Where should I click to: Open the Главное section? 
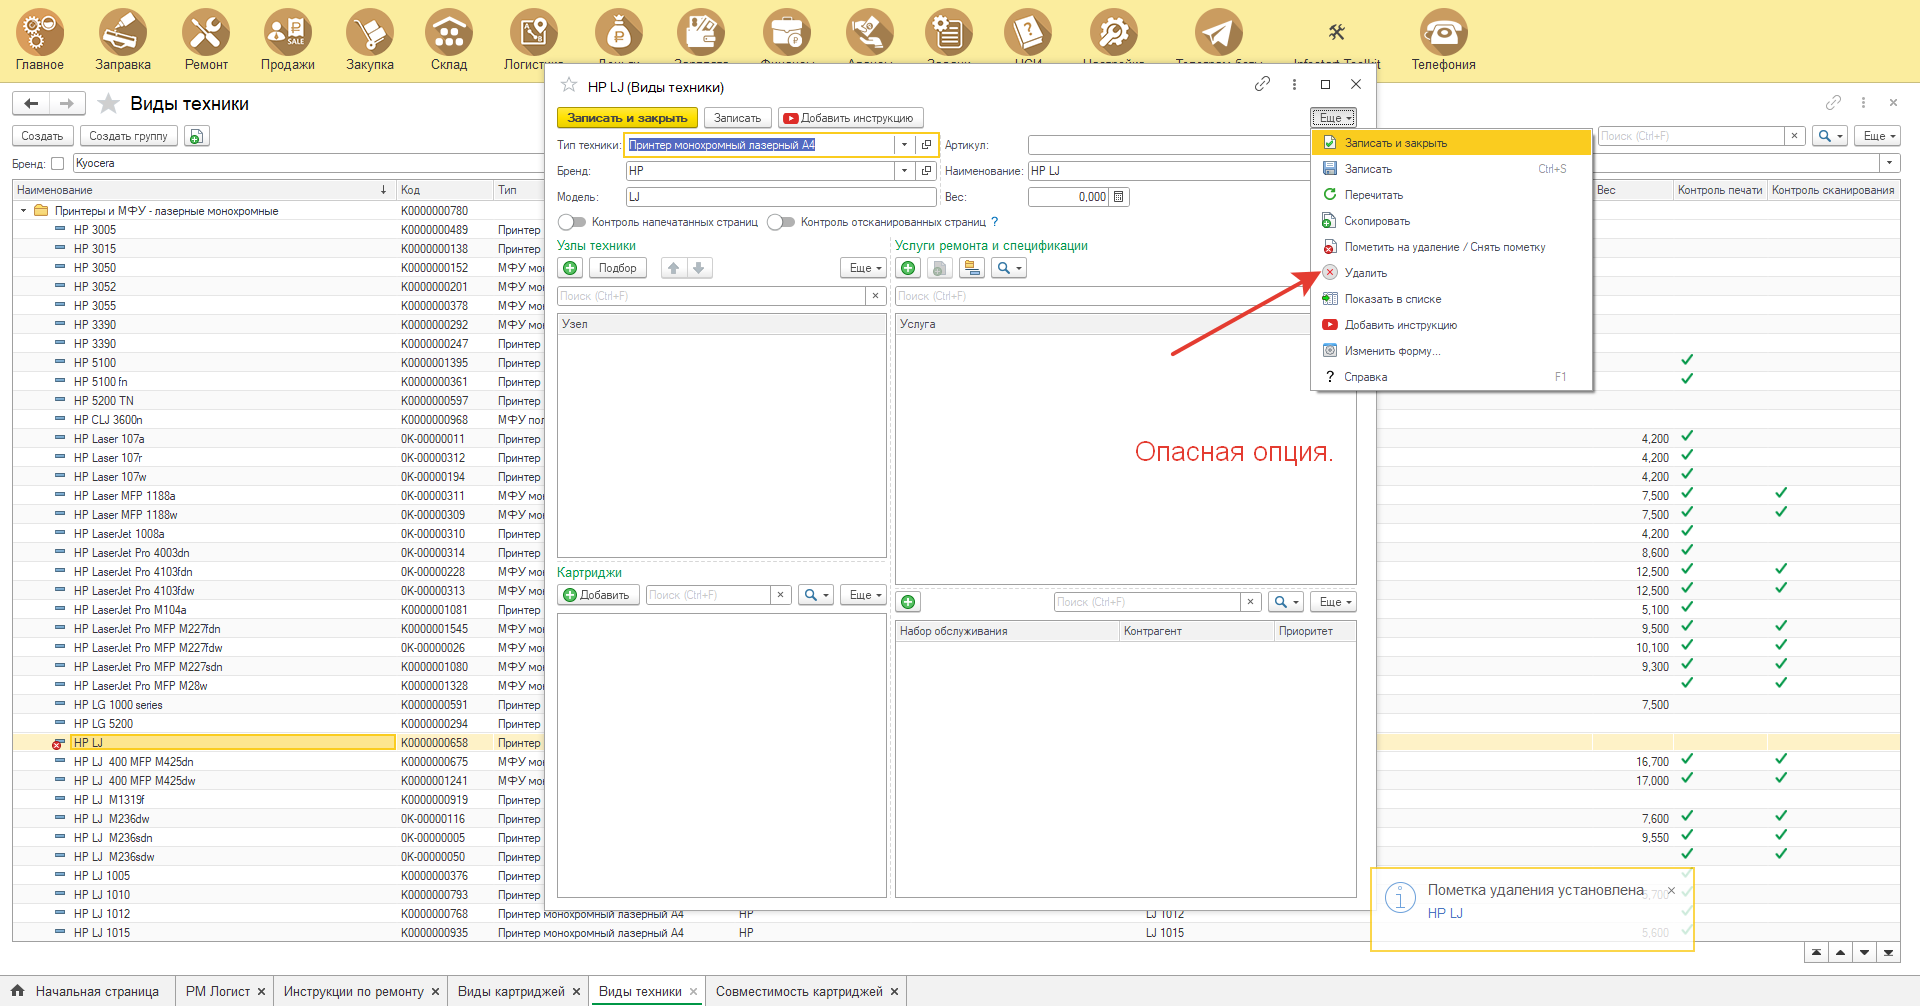tap(40, 40)
